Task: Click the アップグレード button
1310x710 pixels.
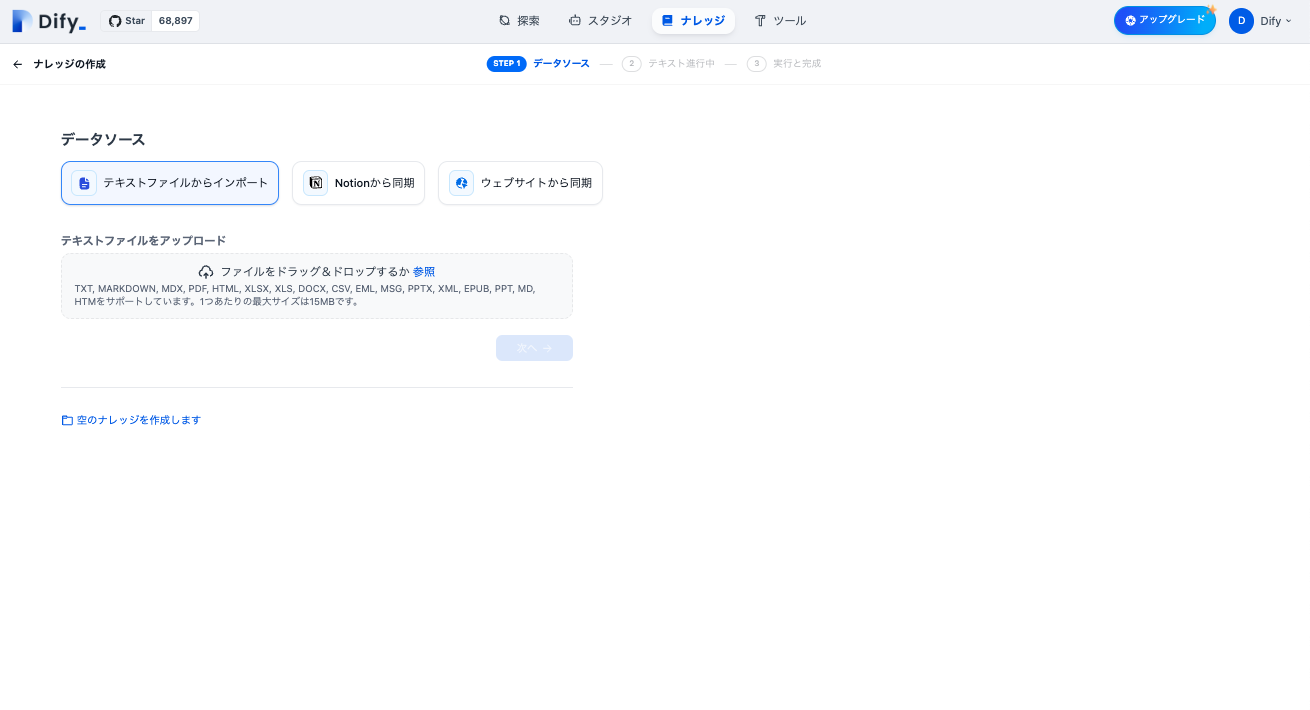Action: tap(1164, 21)
